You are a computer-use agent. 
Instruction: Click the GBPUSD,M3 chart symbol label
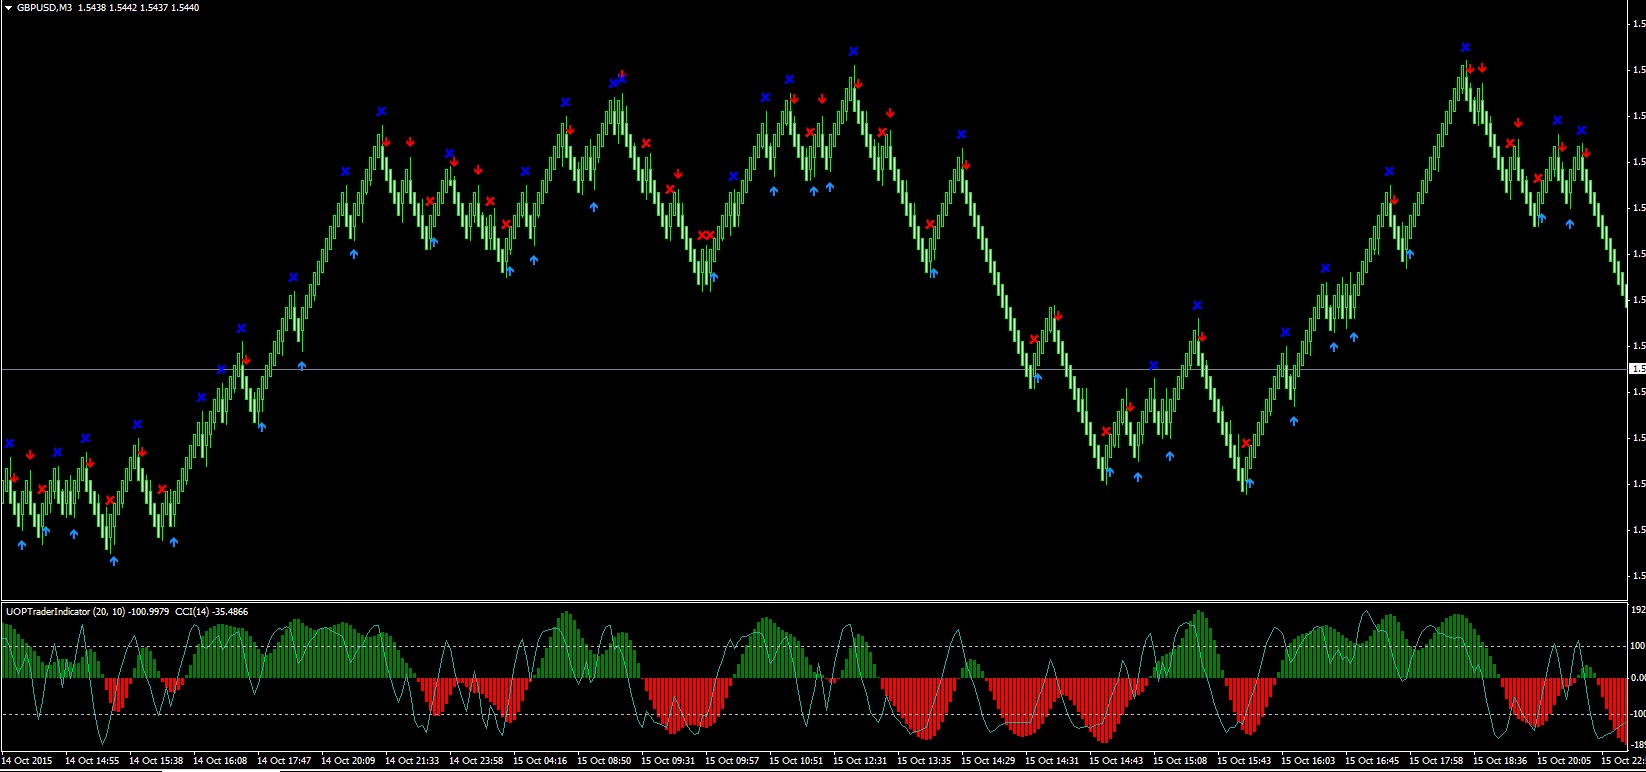point(44,7)
